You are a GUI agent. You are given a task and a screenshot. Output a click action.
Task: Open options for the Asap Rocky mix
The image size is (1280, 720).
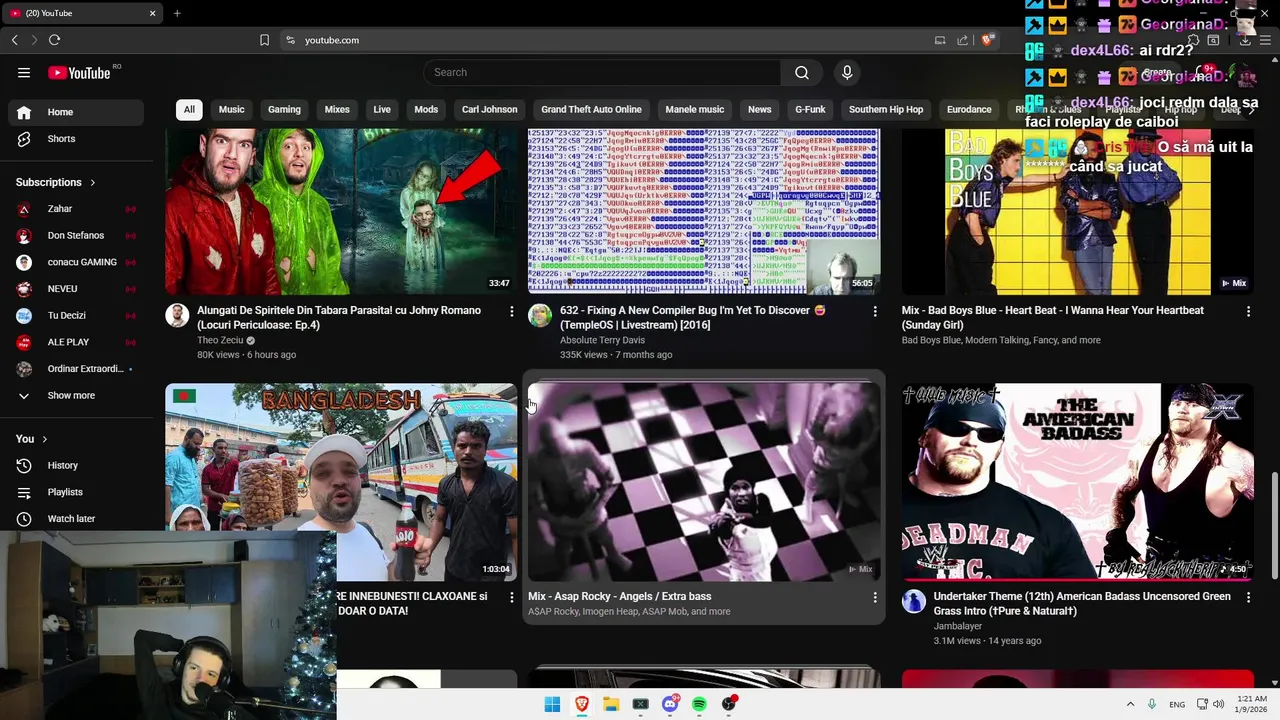coord(875,597)
